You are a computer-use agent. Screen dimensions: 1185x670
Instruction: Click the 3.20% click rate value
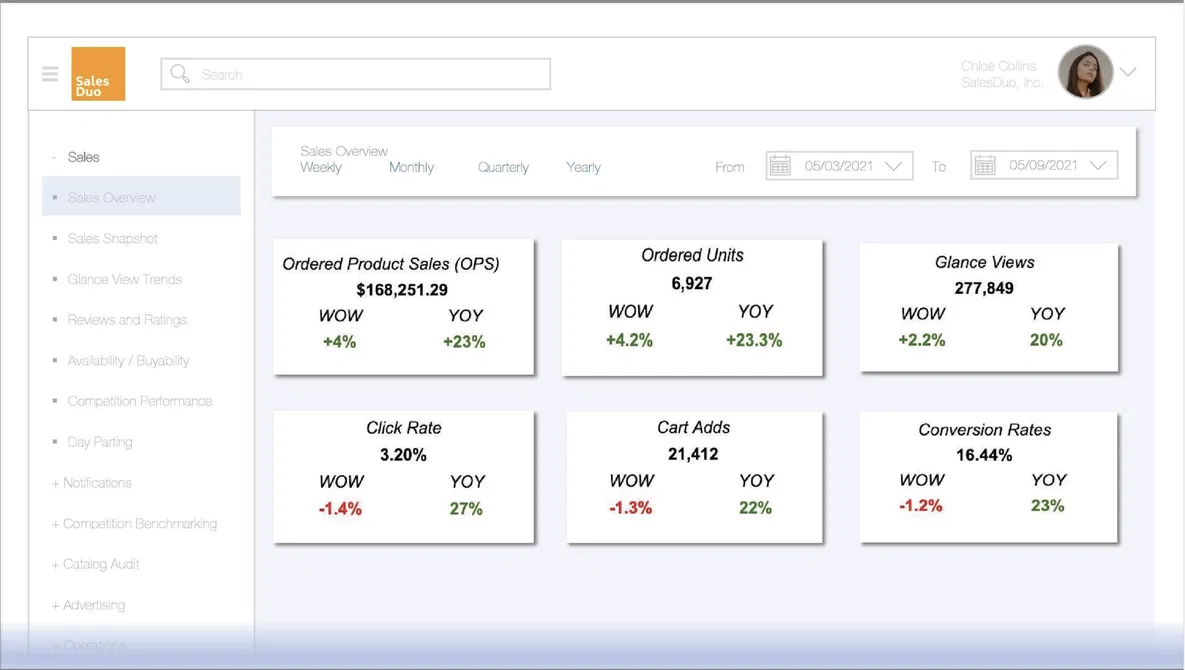(403, 455)
